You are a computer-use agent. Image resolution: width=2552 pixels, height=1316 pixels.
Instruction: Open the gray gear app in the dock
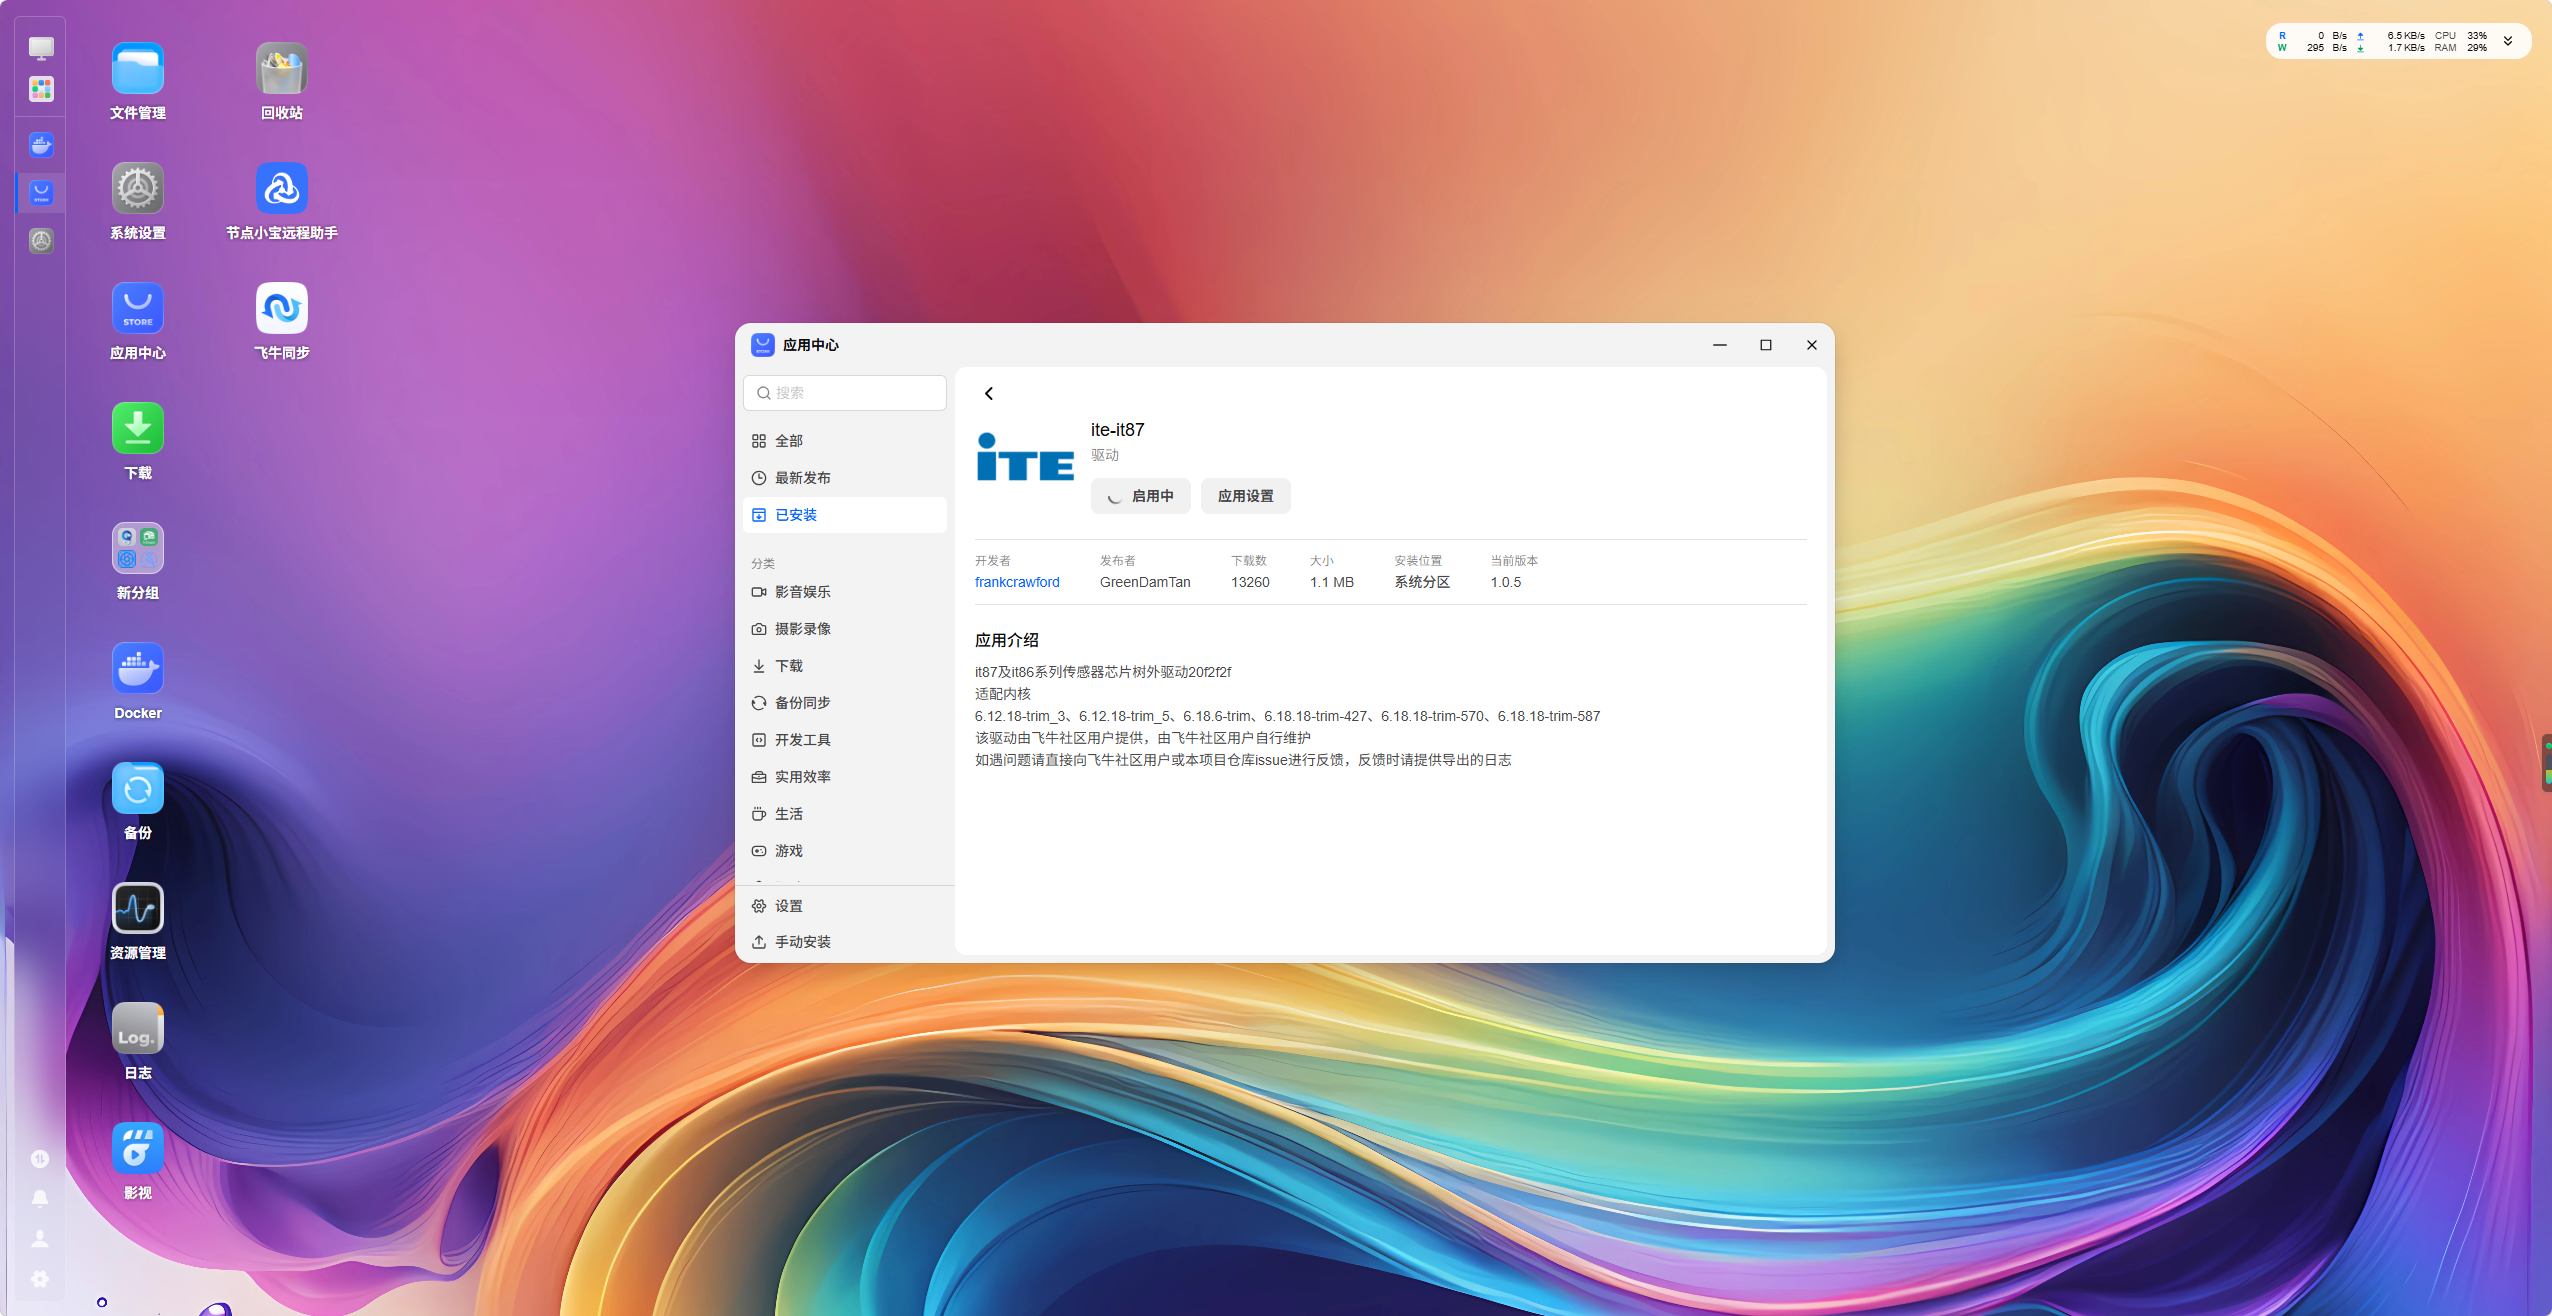coord(41,240)
